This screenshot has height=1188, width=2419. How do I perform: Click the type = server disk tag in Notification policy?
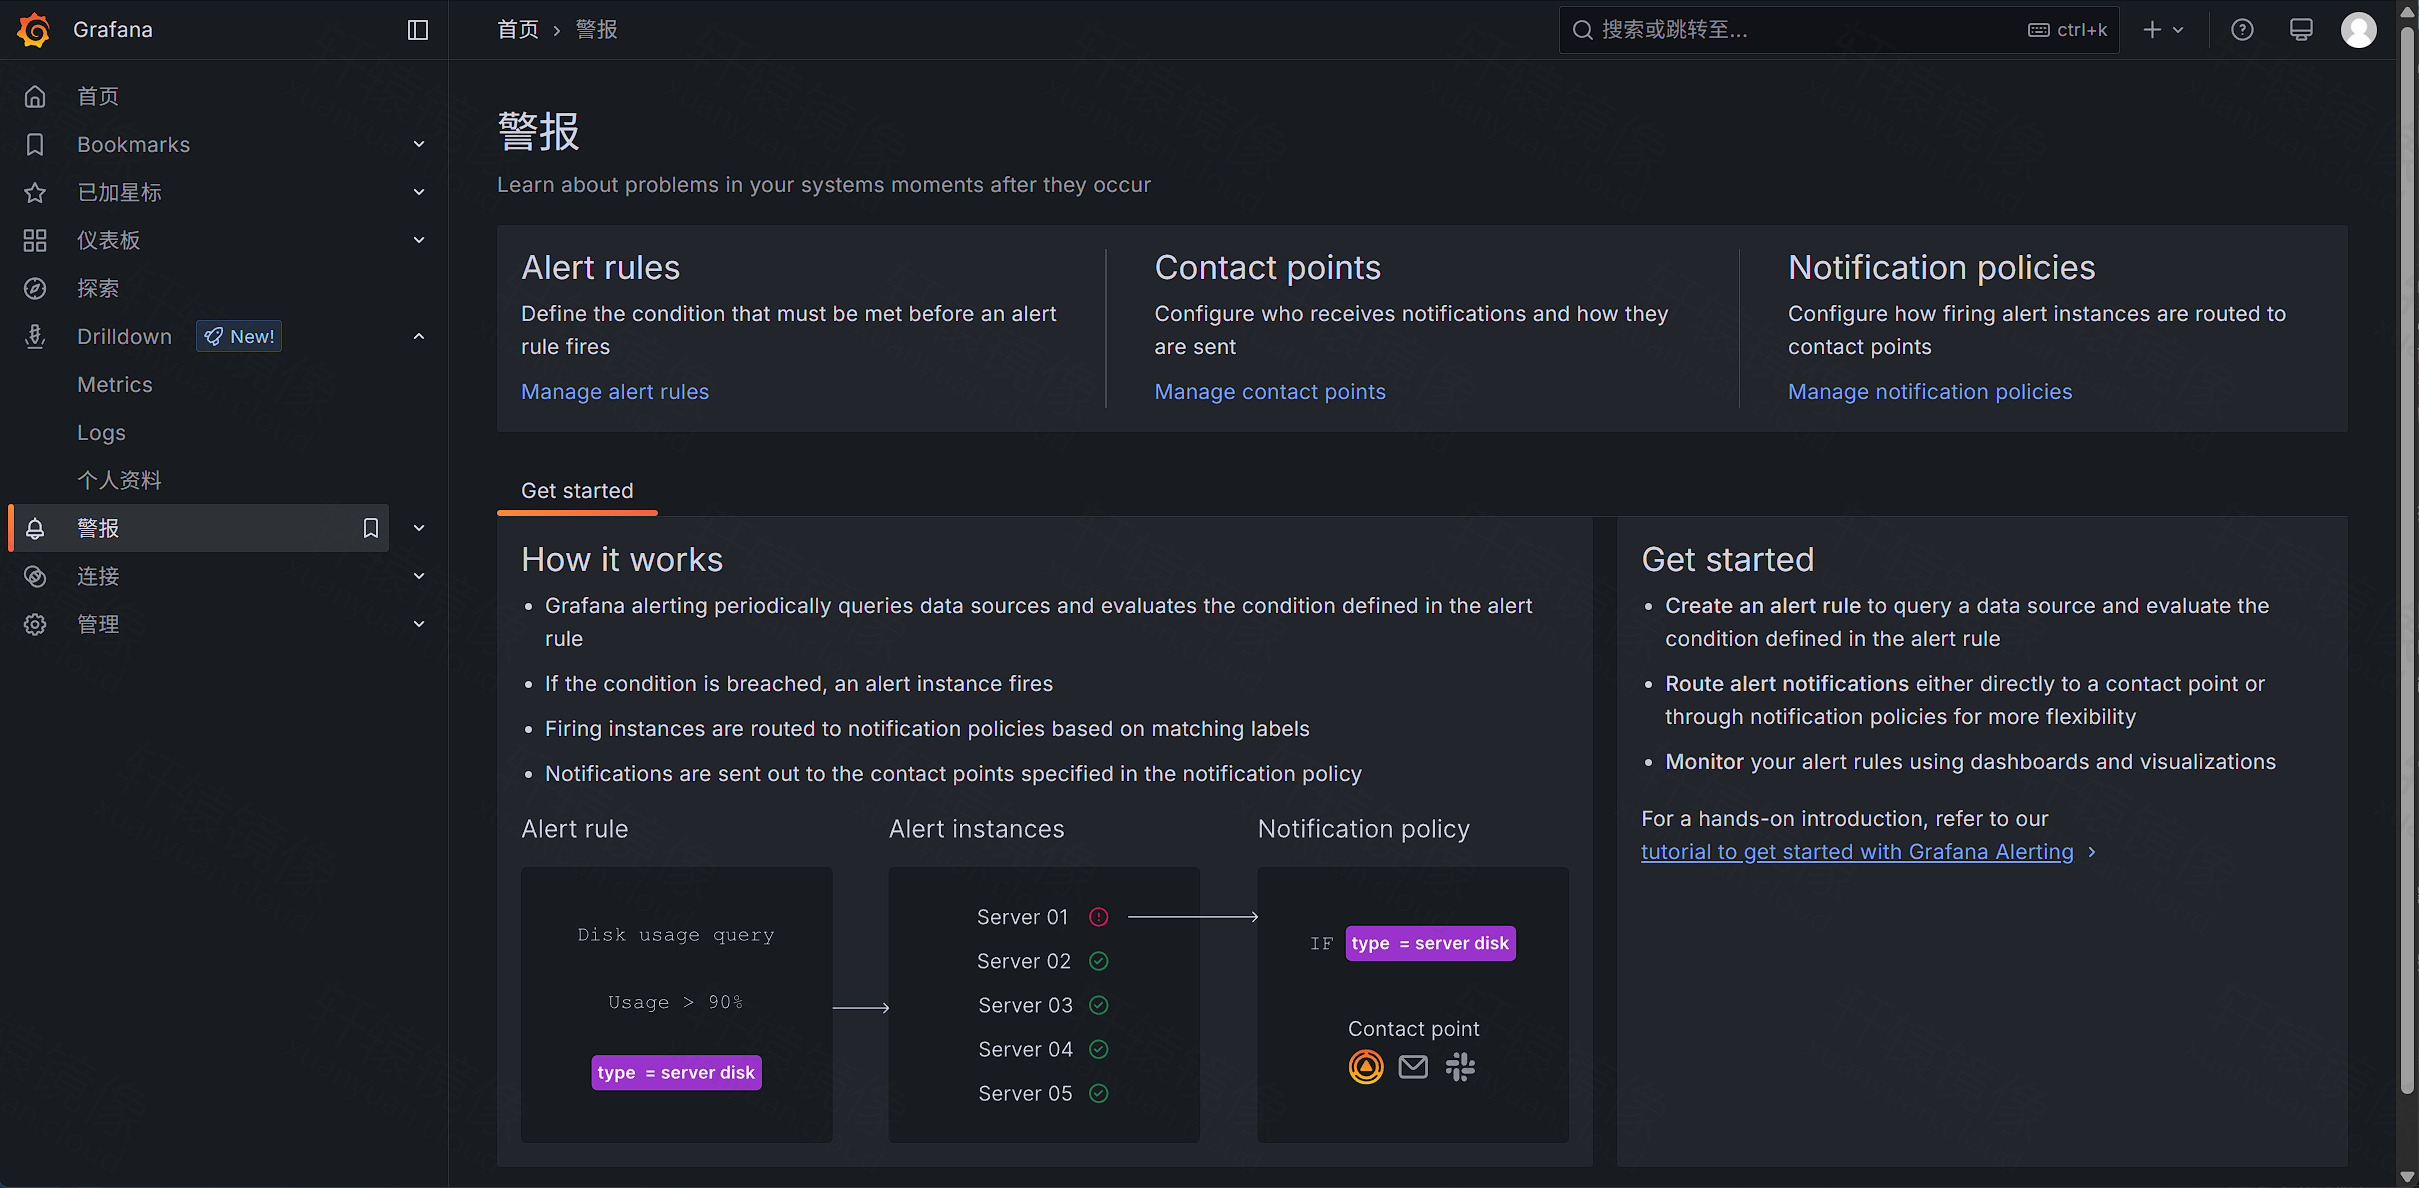(1430, 943)
